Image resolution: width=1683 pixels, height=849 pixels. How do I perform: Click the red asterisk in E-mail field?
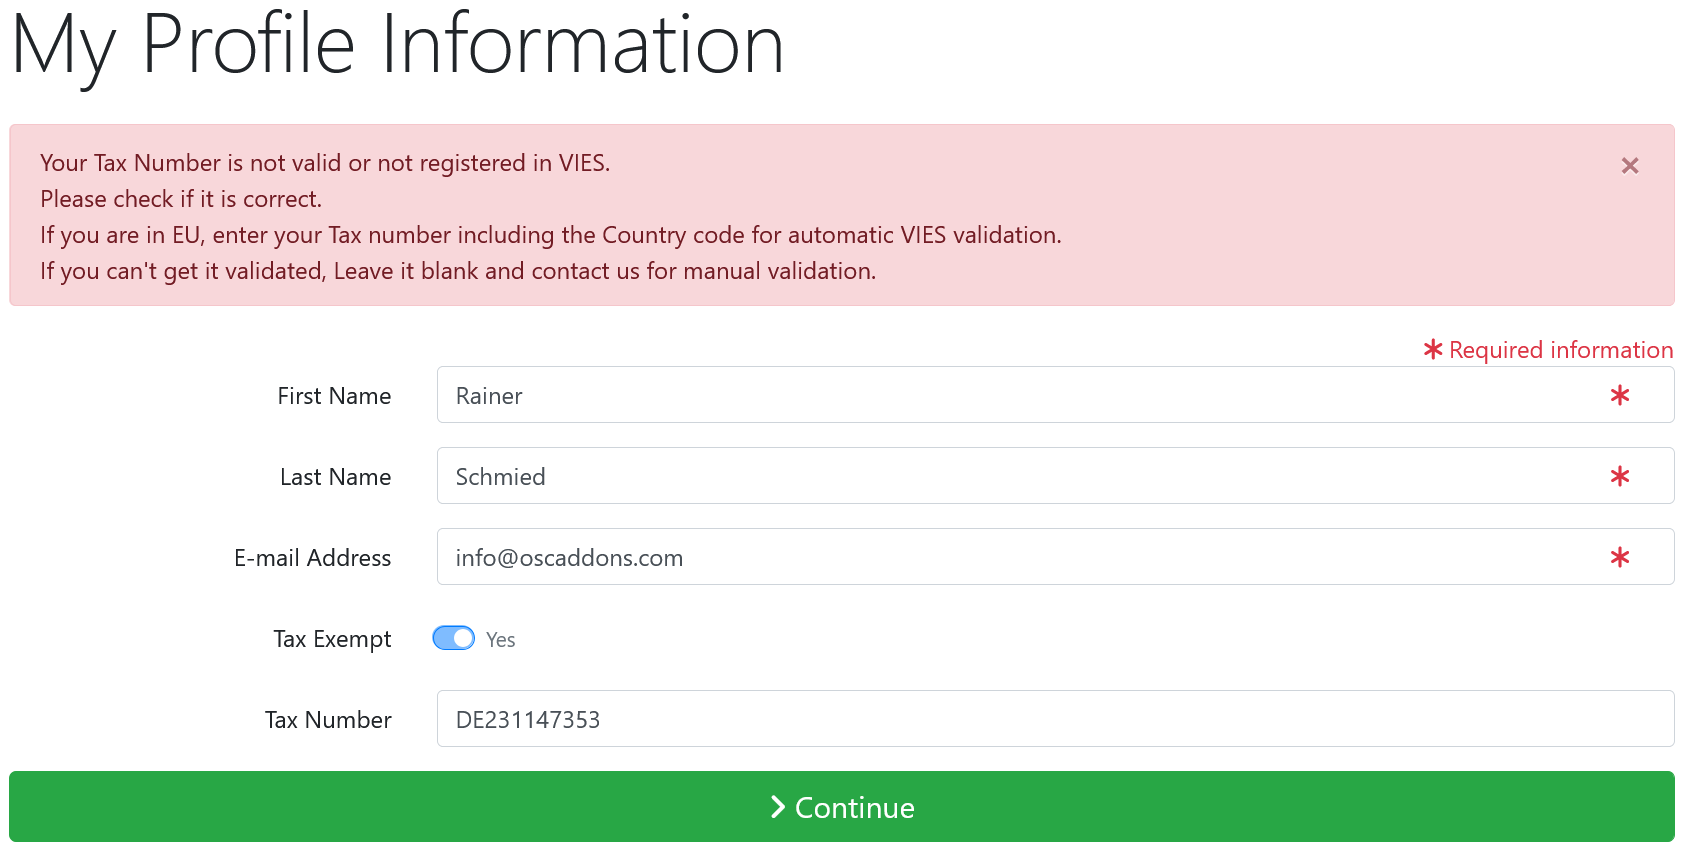point(1620,557)
